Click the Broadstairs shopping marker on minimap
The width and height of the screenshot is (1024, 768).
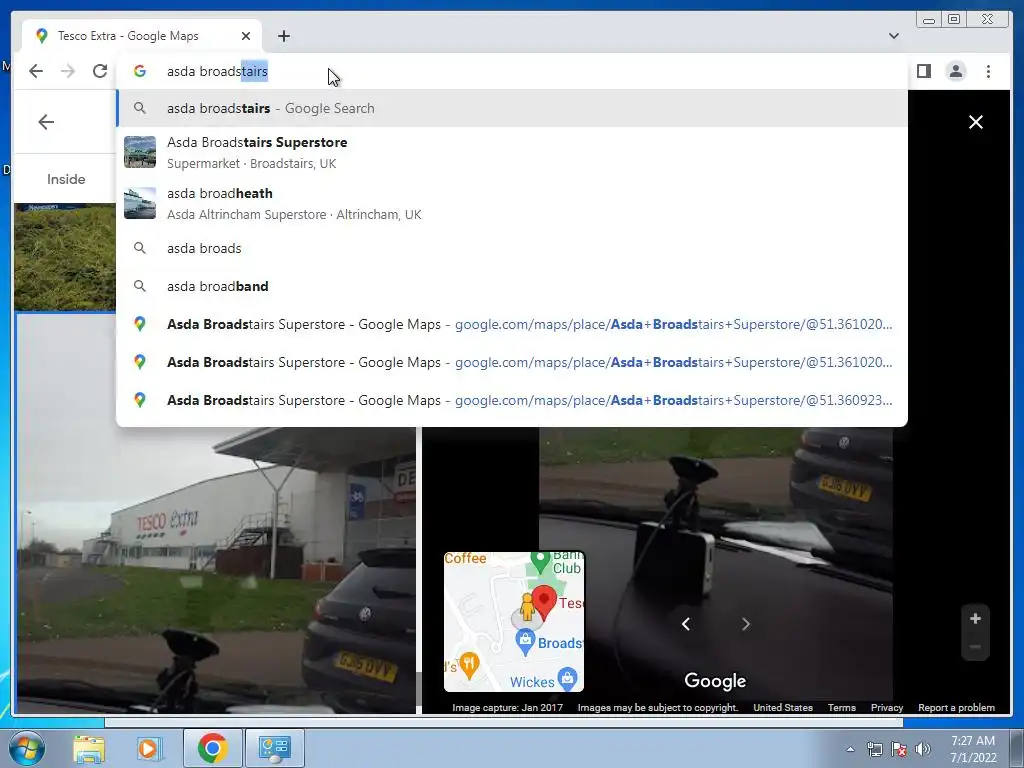[x=525, y=642]
